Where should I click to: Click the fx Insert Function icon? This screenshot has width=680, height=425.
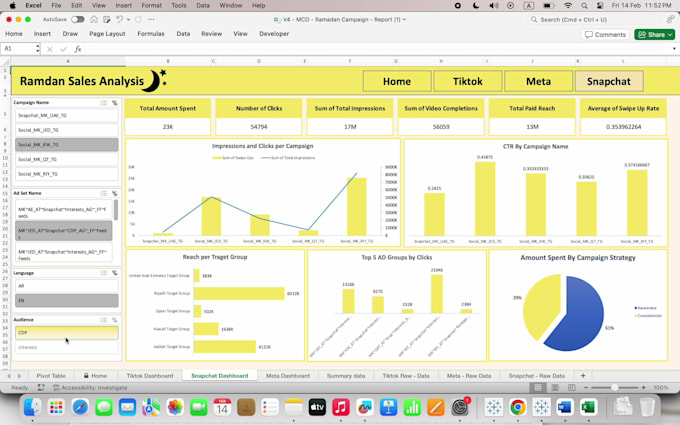pyautogui.click(x=78, y=49)
